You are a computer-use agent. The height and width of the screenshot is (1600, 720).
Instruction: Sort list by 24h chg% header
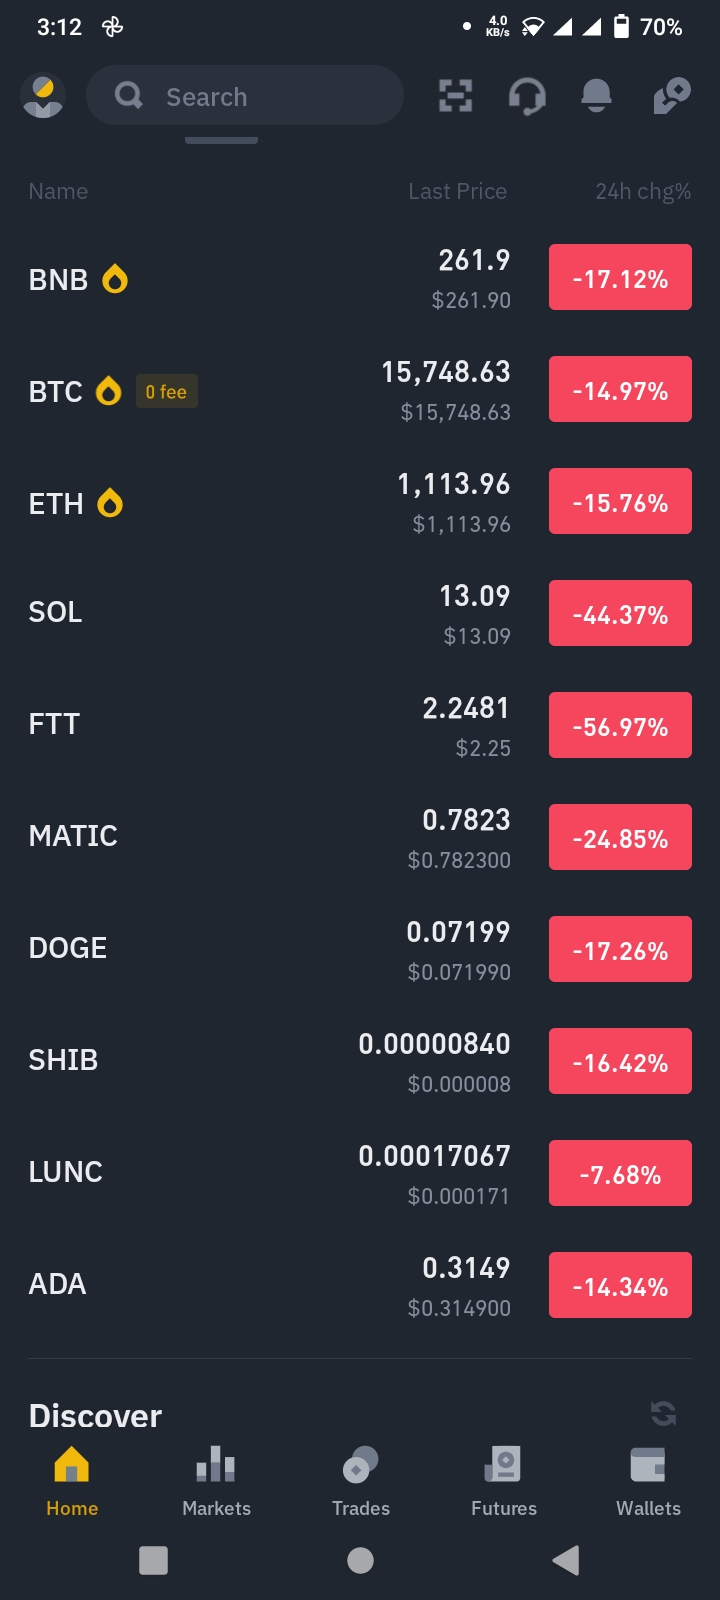pyautogui.click(x=643, y=191)
